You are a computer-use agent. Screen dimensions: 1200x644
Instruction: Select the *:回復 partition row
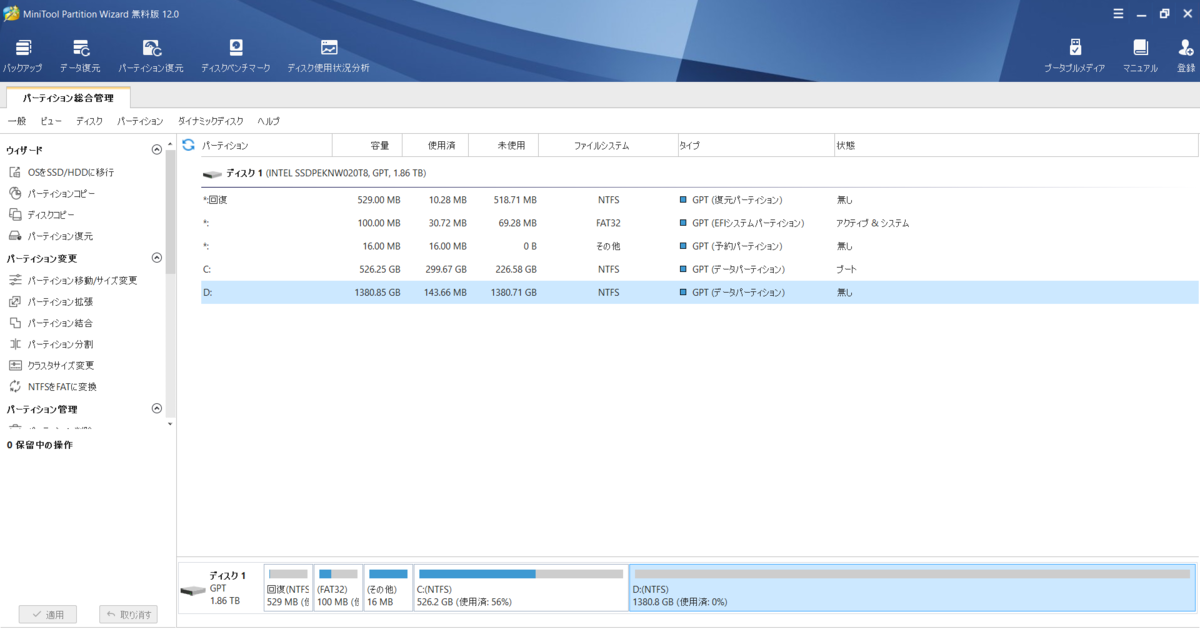click(699, 200)
